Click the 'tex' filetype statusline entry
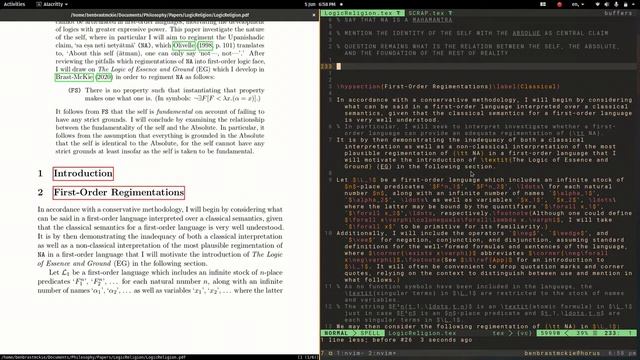The image size is (640, 360). (498, 333)
